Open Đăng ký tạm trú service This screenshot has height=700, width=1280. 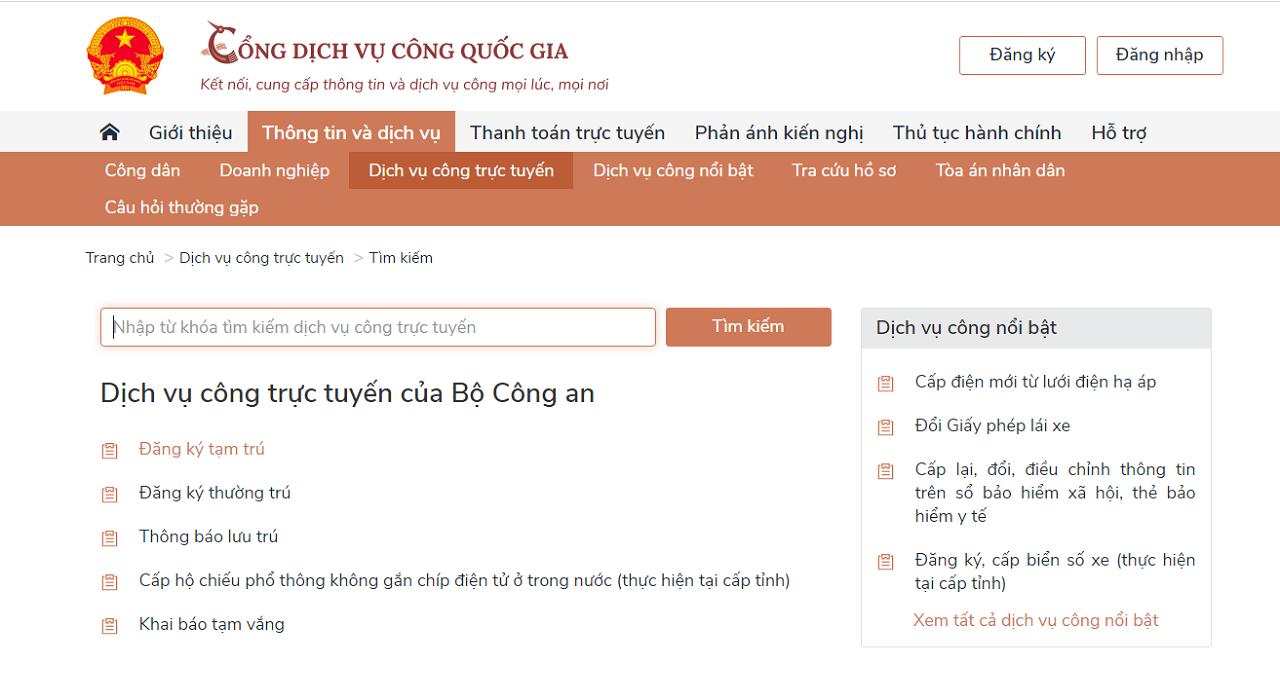202,449
